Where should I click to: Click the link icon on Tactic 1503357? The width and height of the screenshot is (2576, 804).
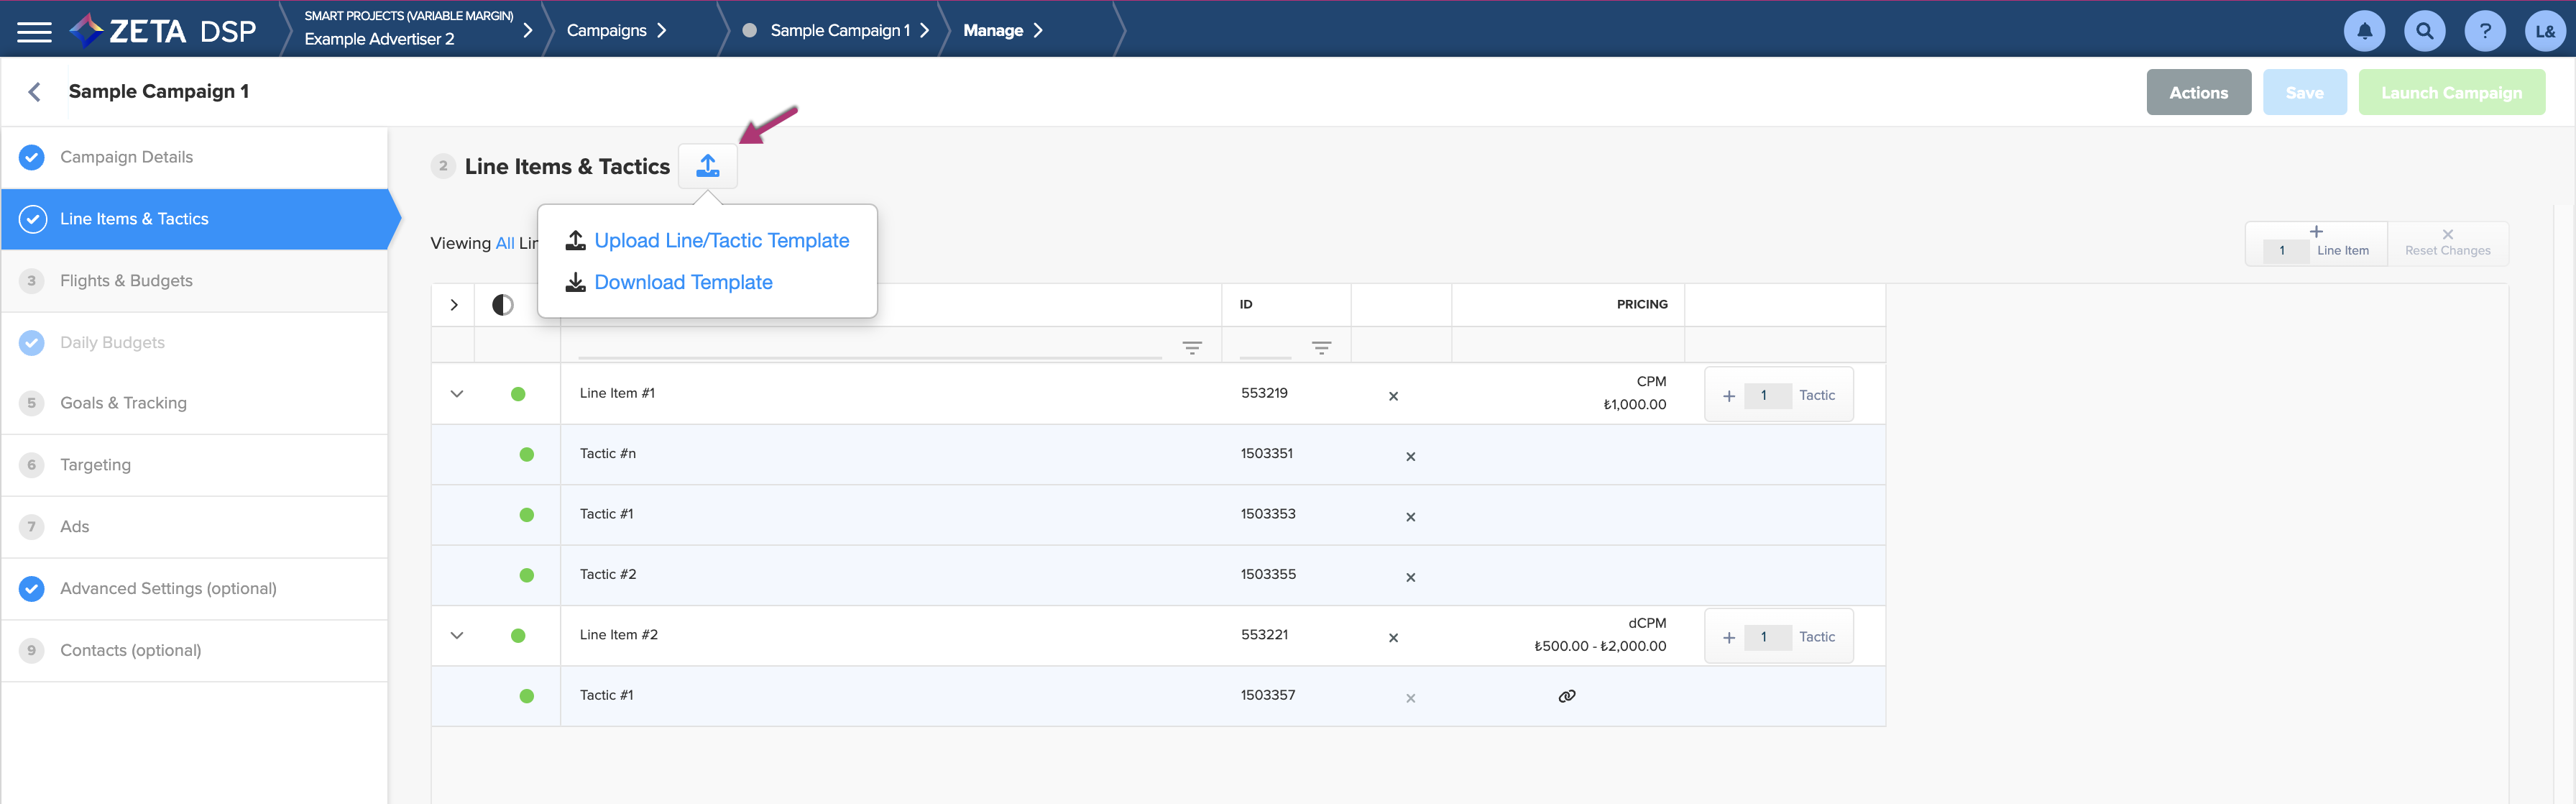click(1566, 696)
